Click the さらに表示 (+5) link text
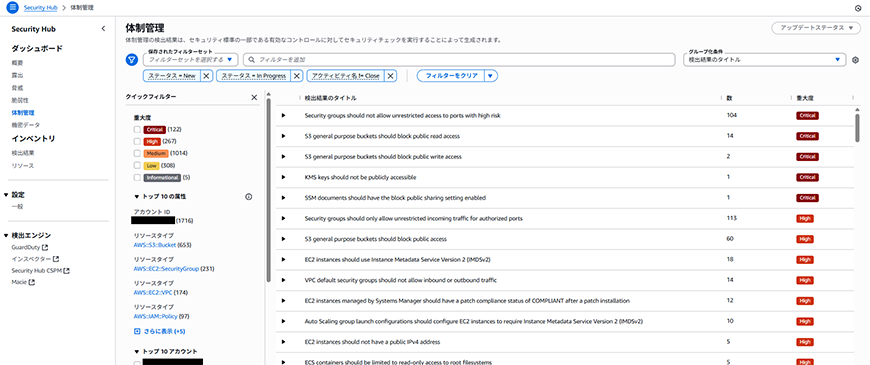Viewport: 870px width, 365px height. coord(164,331)
